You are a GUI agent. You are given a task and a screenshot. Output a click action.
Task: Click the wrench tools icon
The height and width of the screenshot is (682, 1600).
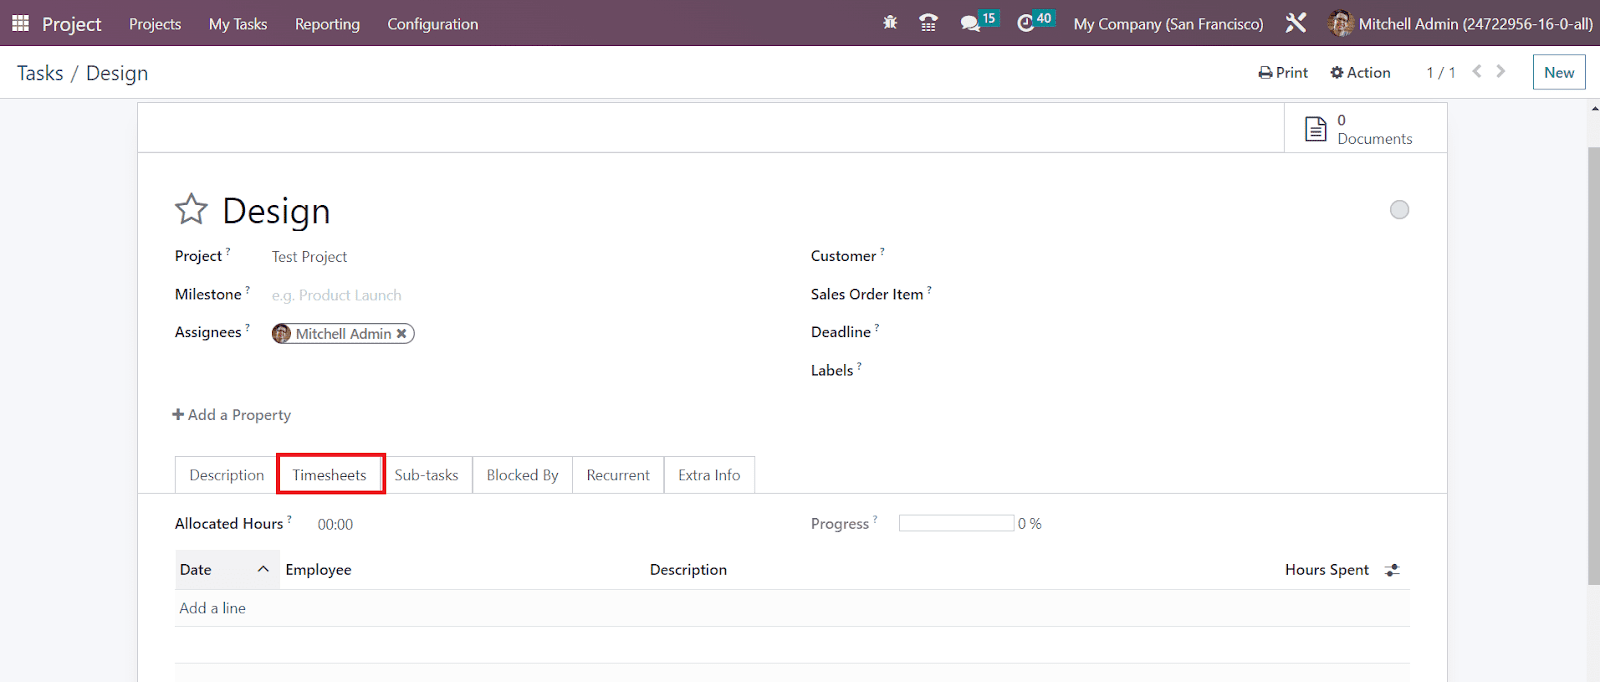(1296, 23)
